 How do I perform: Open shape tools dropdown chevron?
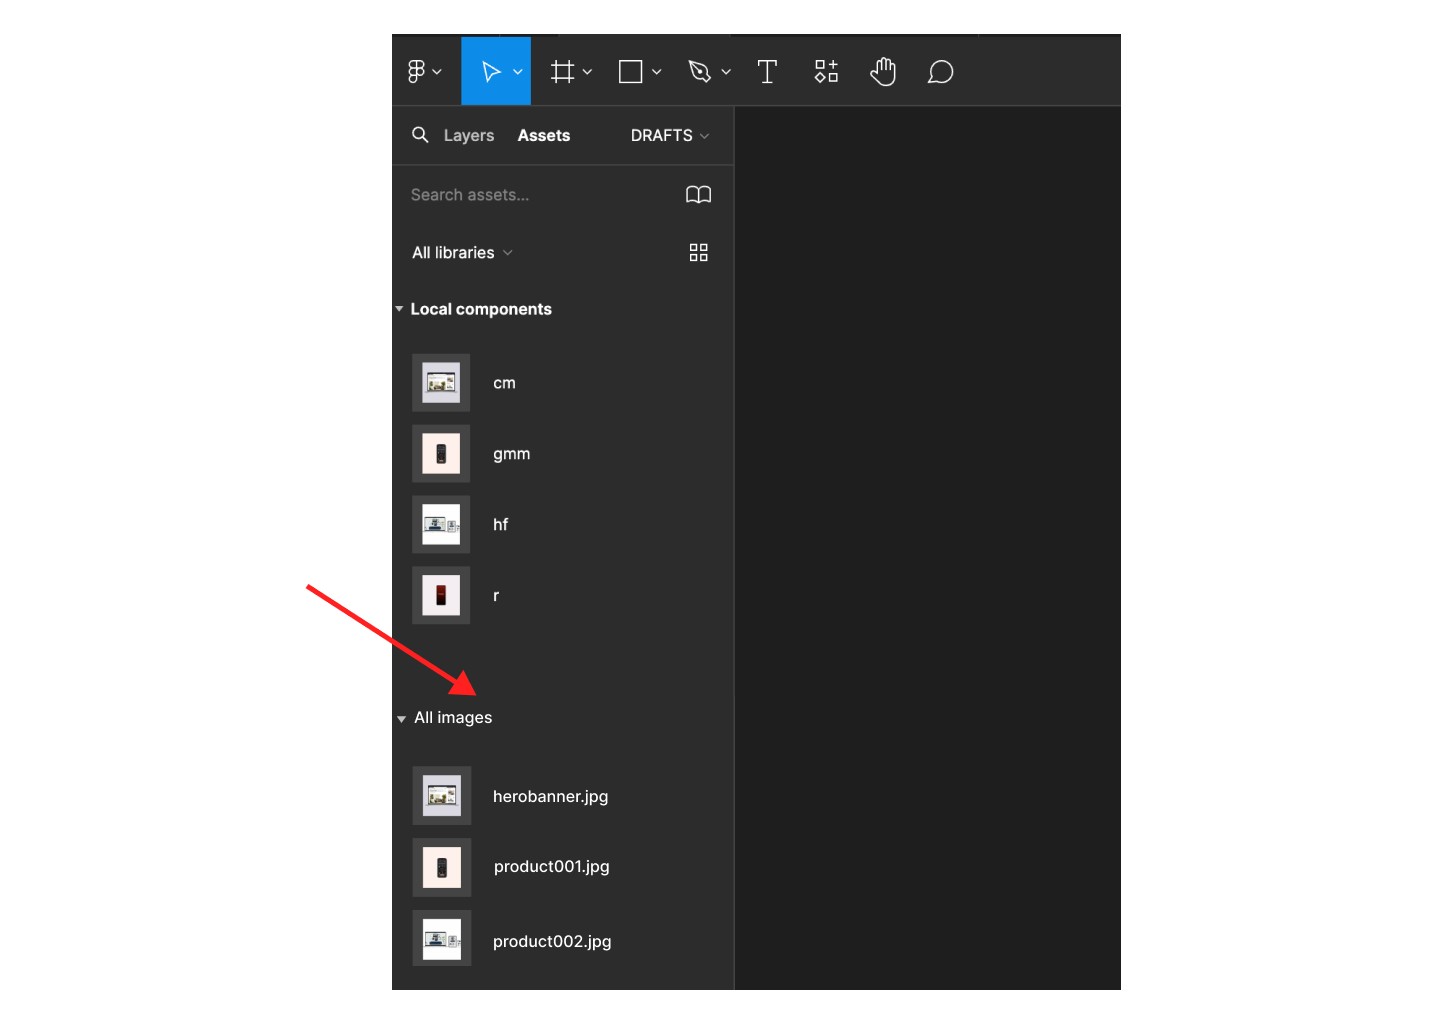point(656,72)
